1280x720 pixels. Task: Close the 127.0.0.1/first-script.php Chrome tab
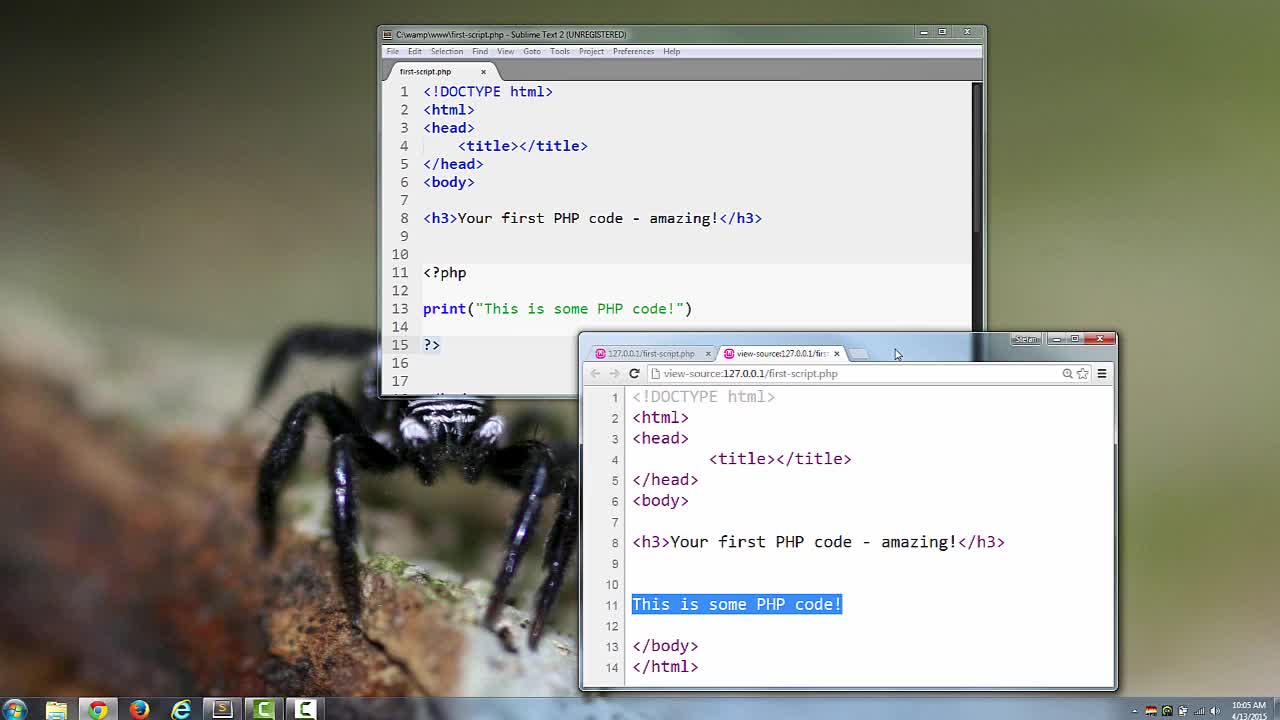pyautogui.click(x=708, y=353)
